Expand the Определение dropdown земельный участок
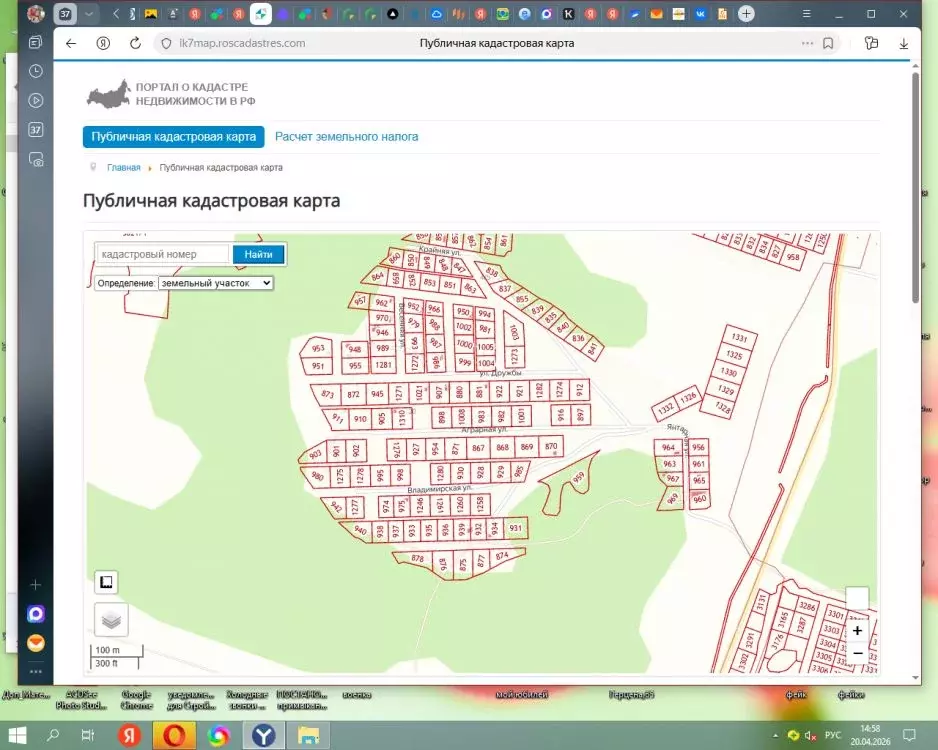Screen dimensions: 938x750 point(216,283)
